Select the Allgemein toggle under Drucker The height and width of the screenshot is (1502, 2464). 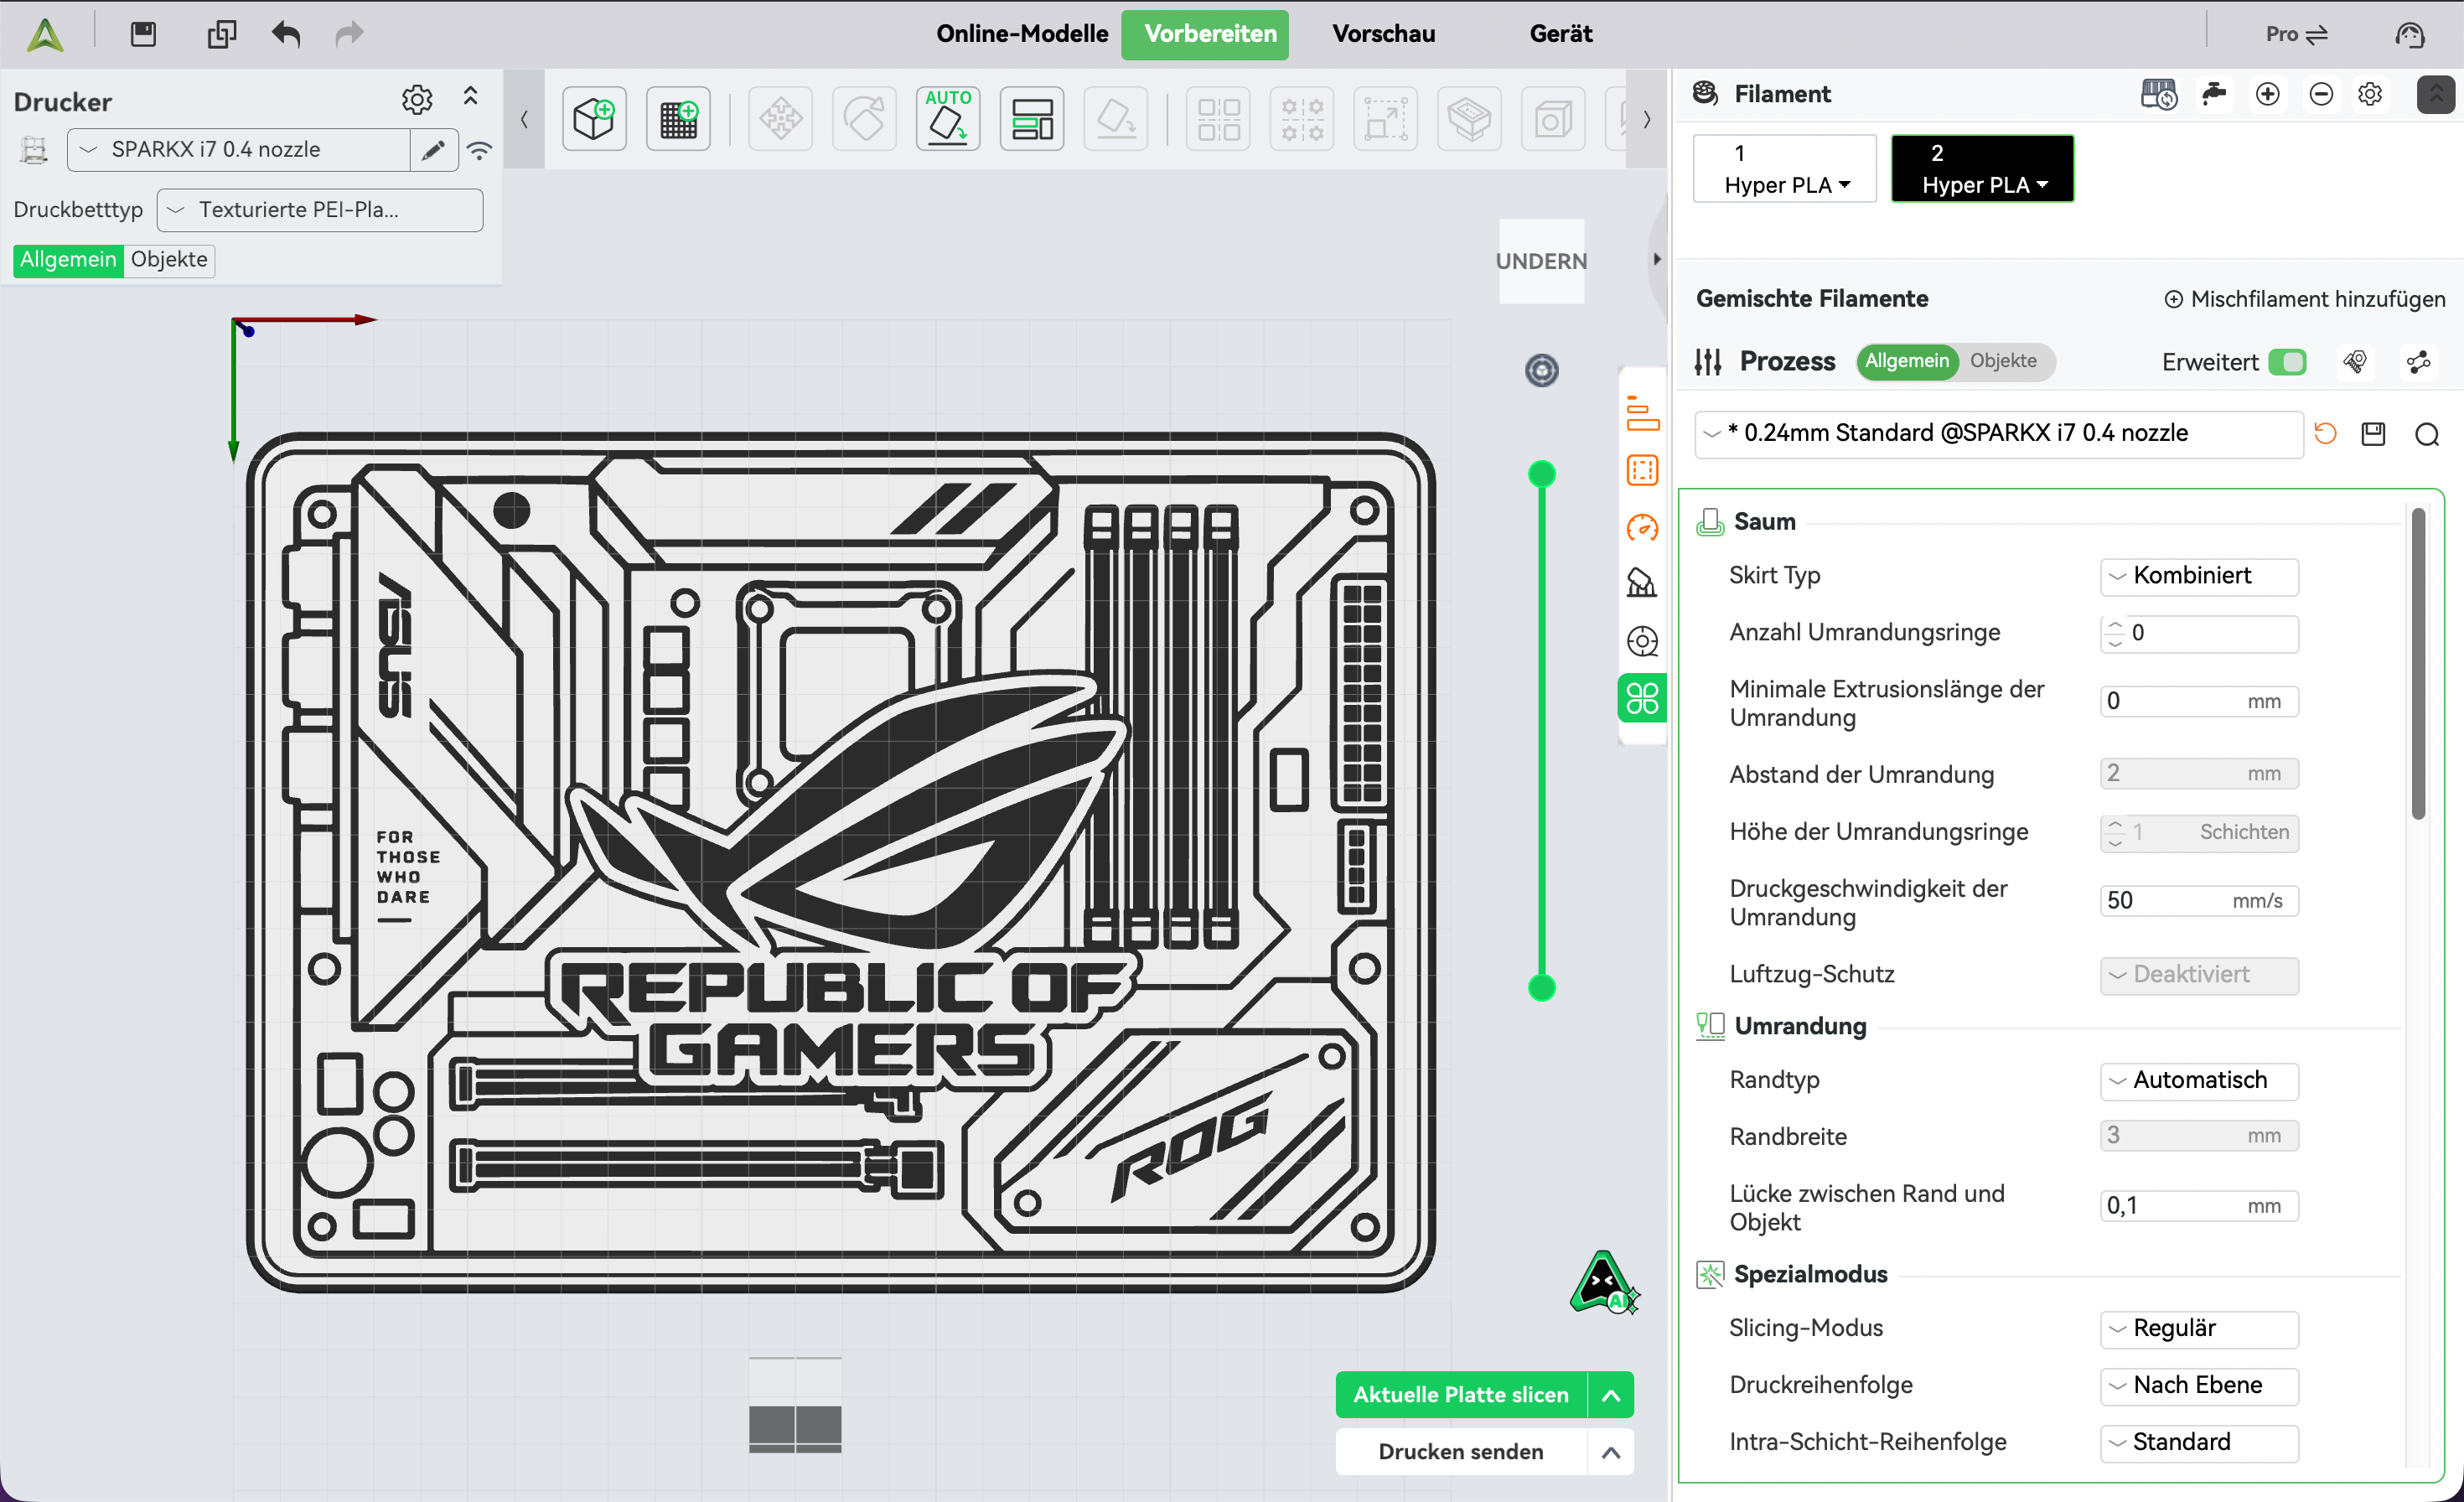tap(68, 260)
